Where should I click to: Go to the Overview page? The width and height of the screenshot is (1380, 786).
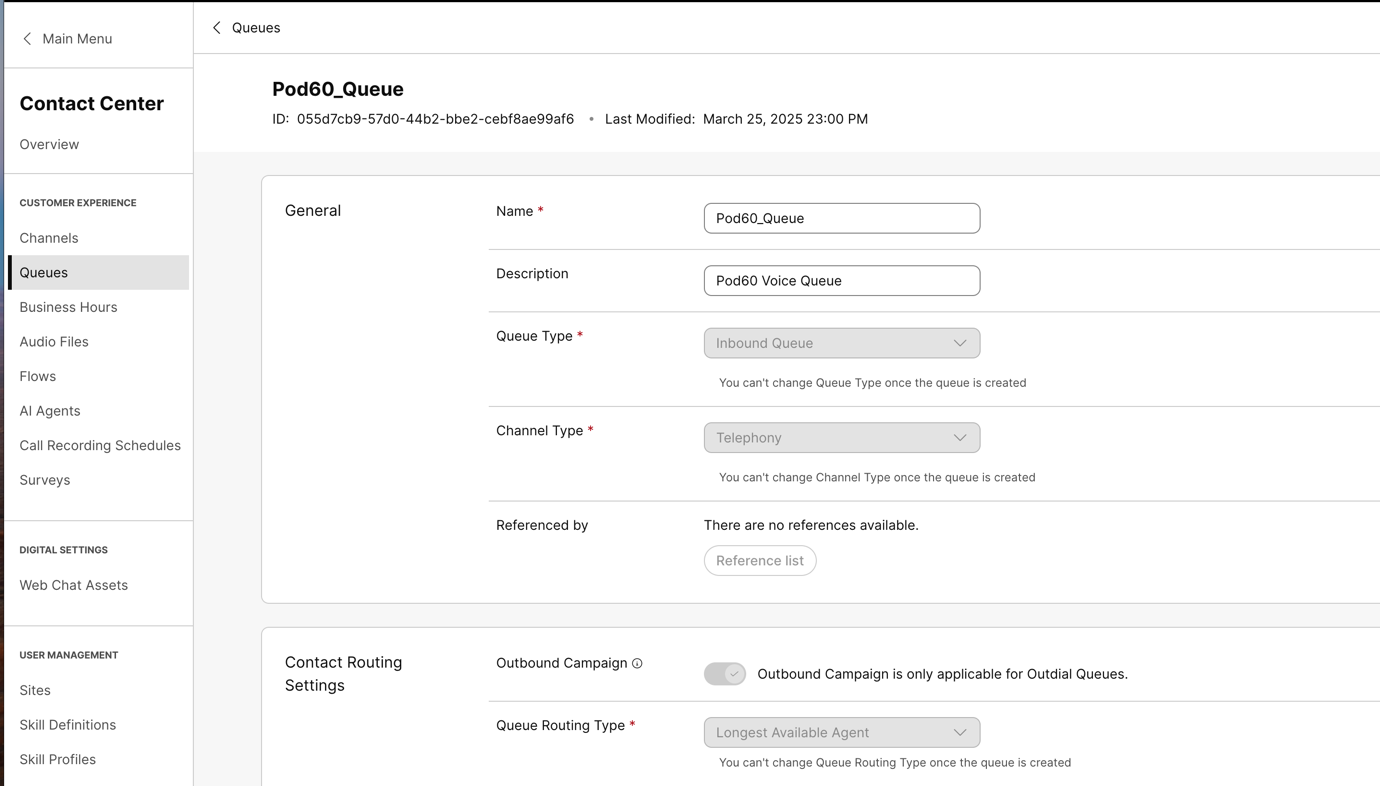[x=49, y=144]
